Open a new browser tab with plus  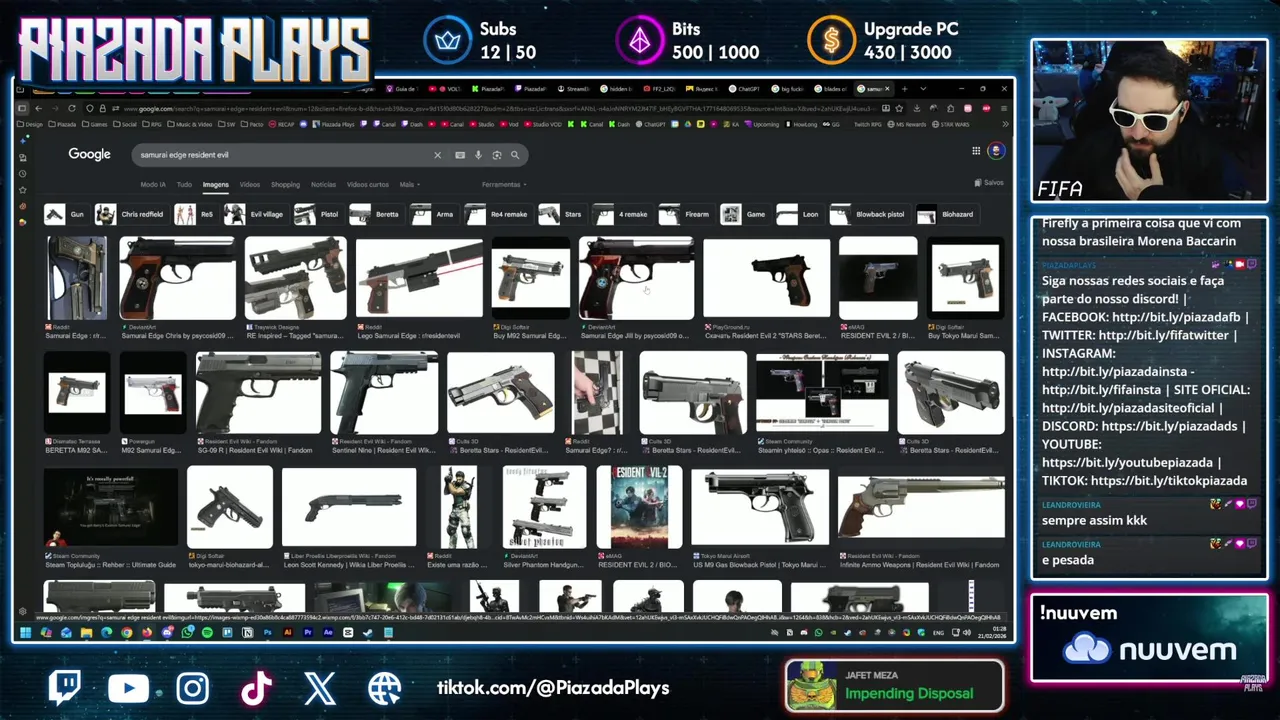[905, 89]
